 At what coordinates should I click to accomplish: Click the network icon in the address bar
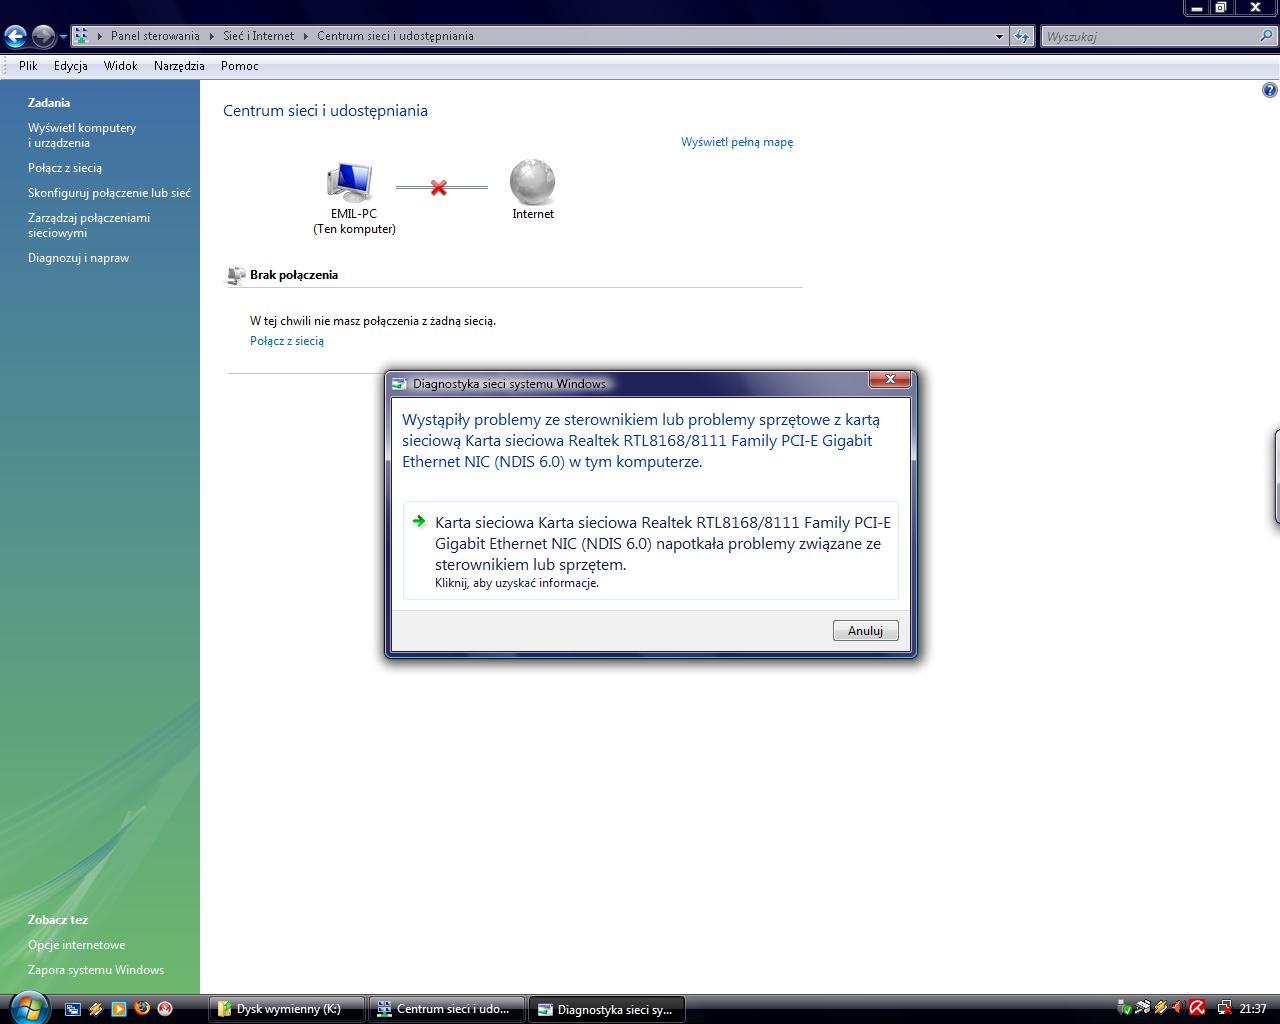click(82, 36)
